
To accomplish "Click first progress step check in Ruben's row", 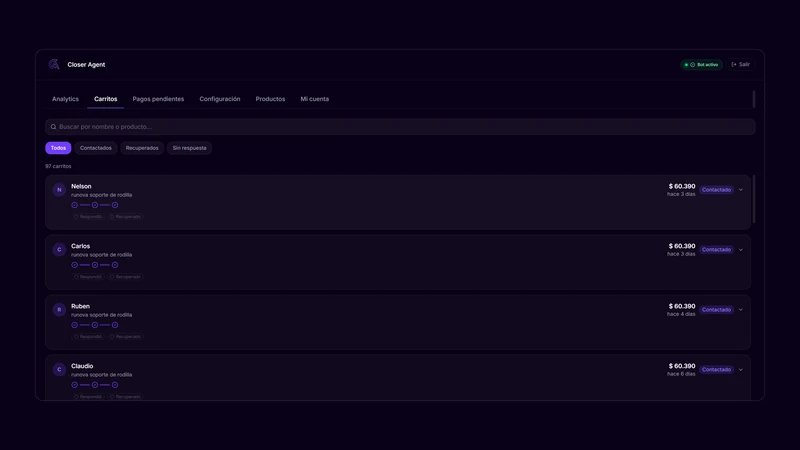I will [x=74, y=325].
